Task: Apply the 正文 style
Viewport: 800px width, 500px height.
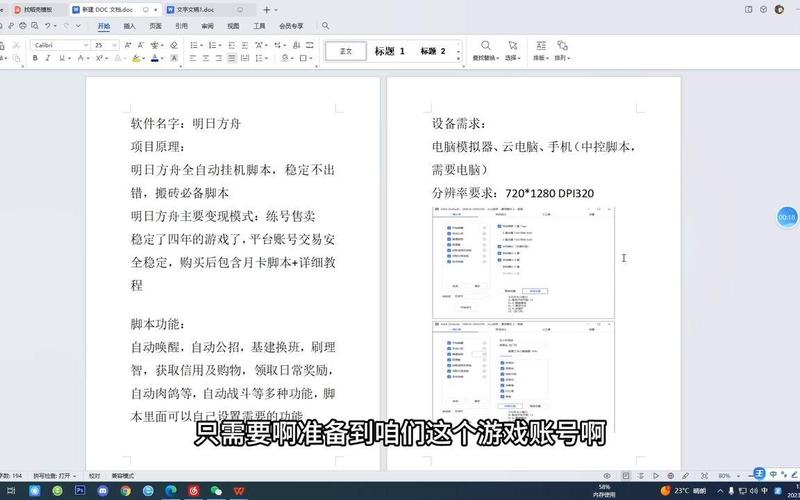Action: coord(346,51)
